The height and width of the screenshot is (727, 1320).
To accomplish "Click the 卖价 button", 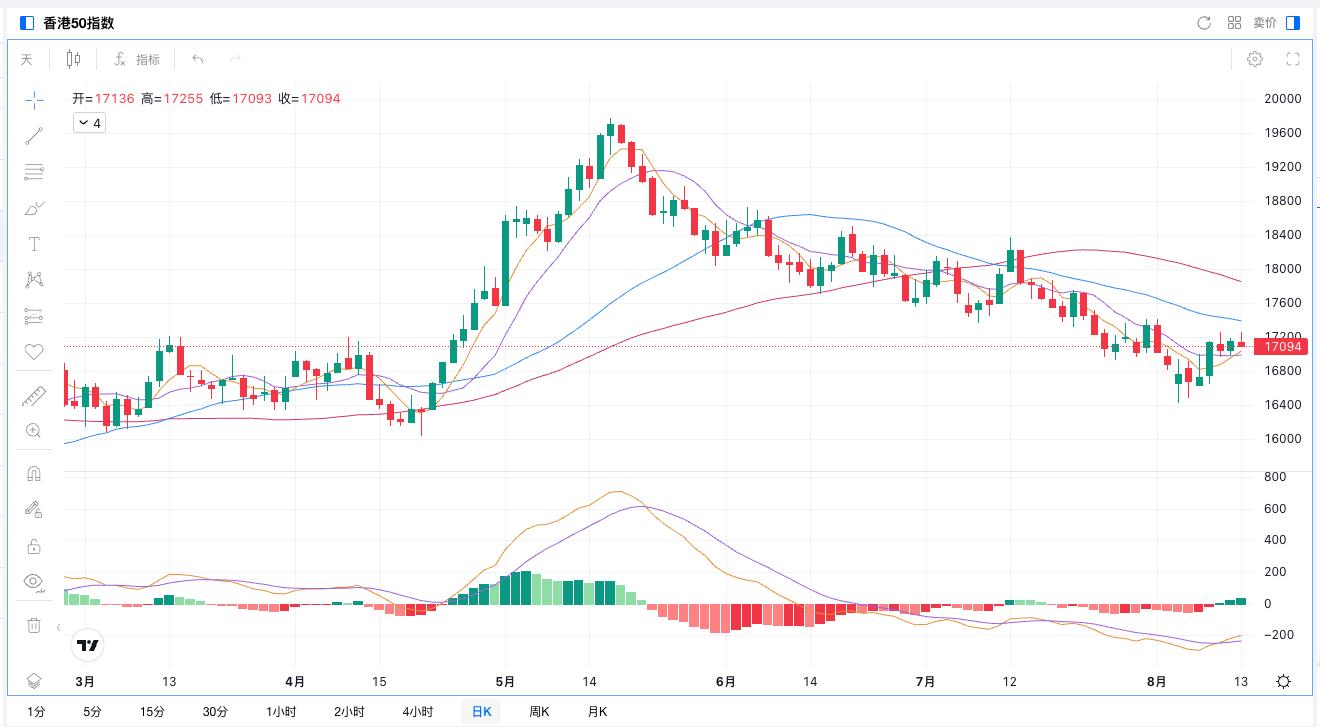I will pyautogui.click(x=1265, y=23).
